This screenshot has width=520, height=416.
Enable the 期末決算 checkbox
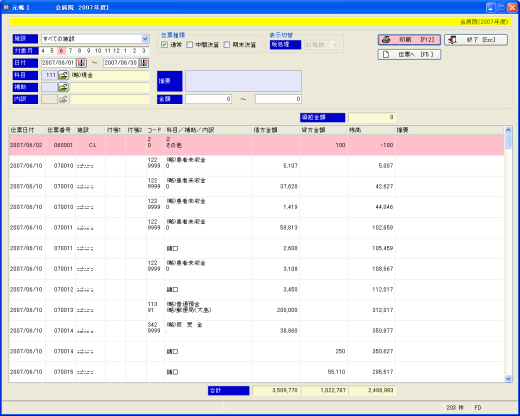[x=227, y=45]
